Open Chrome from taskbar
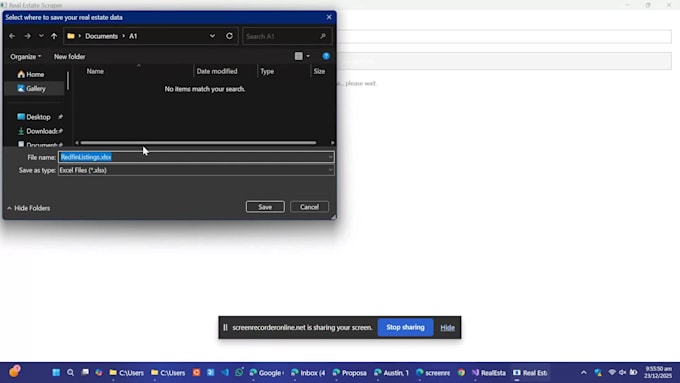Screen dimensions: 680x383 [461, 373]
